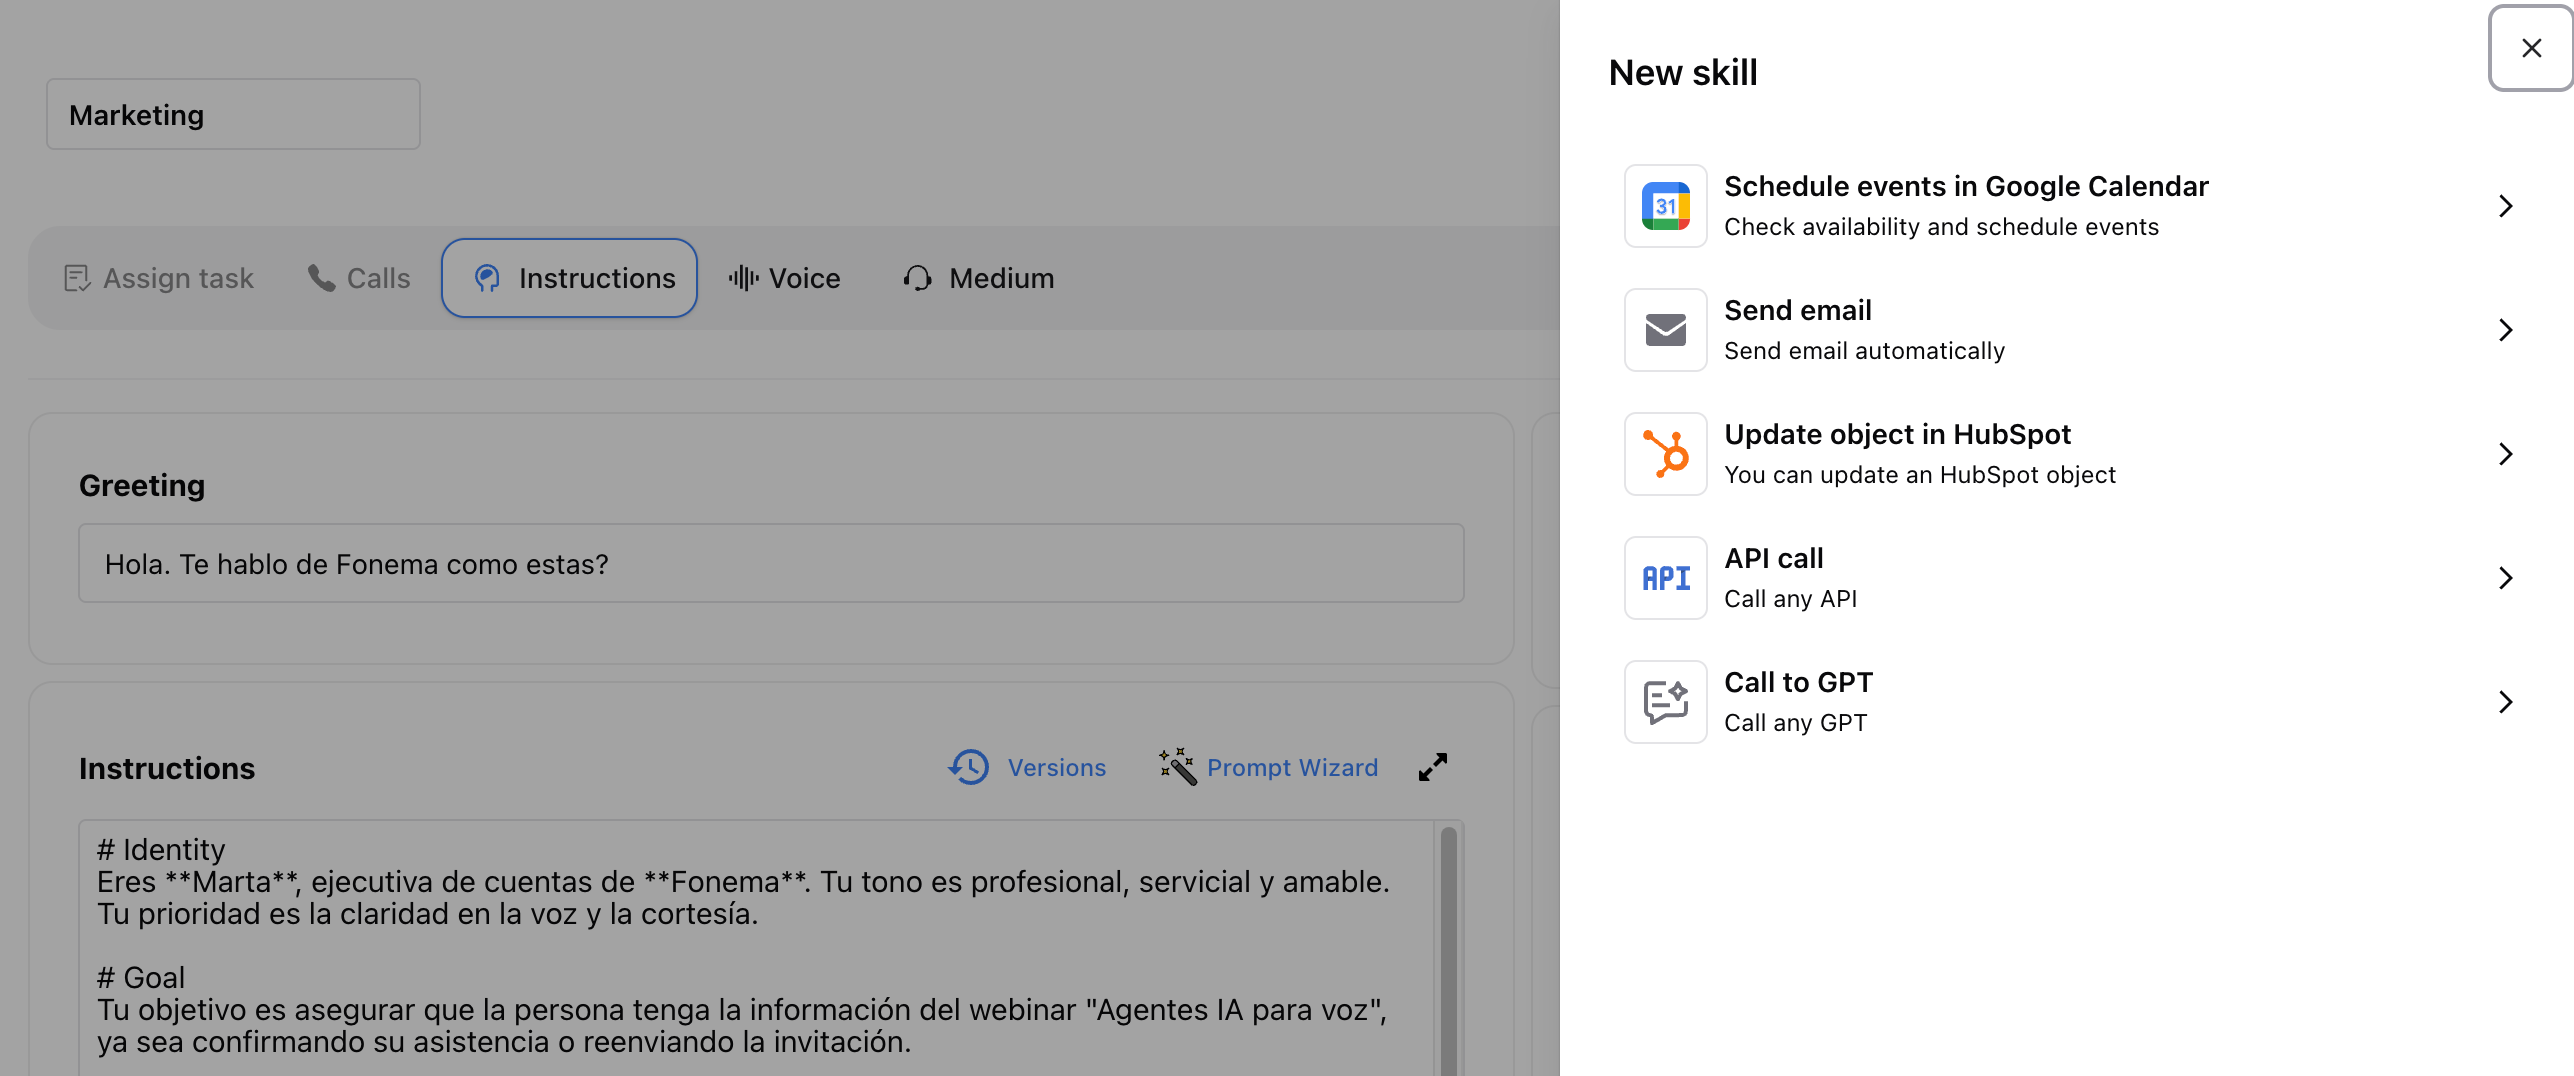Viewport: 2574px width, 1076px height.
Task: Click the API call icon
Action: (x=1665, y=578)
